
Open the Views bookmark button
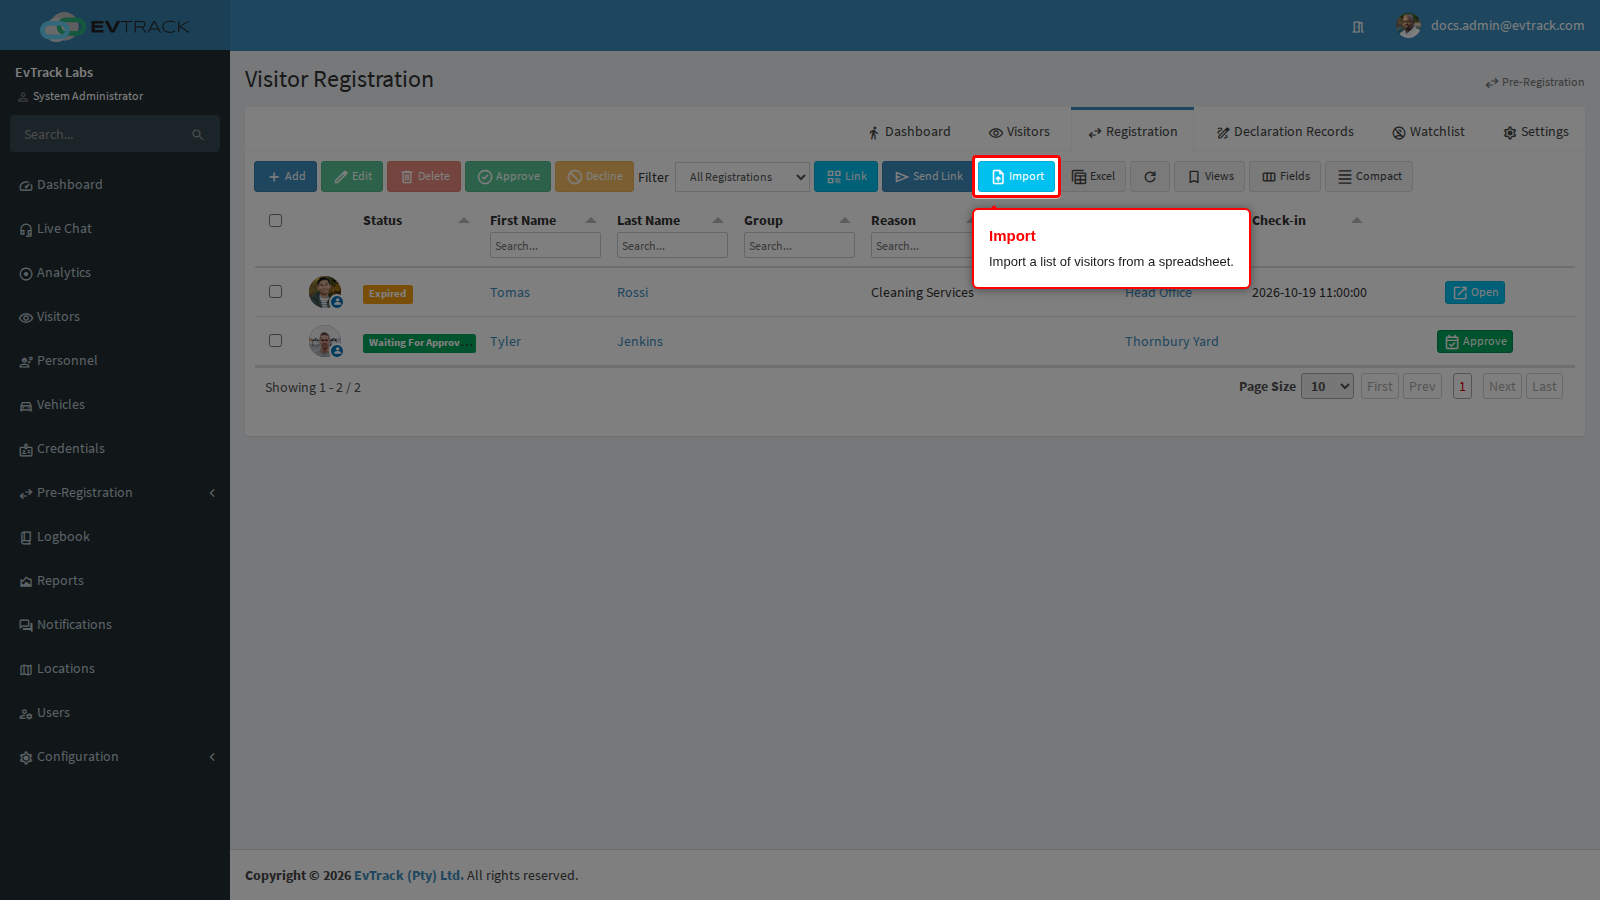pos(1210,177)
